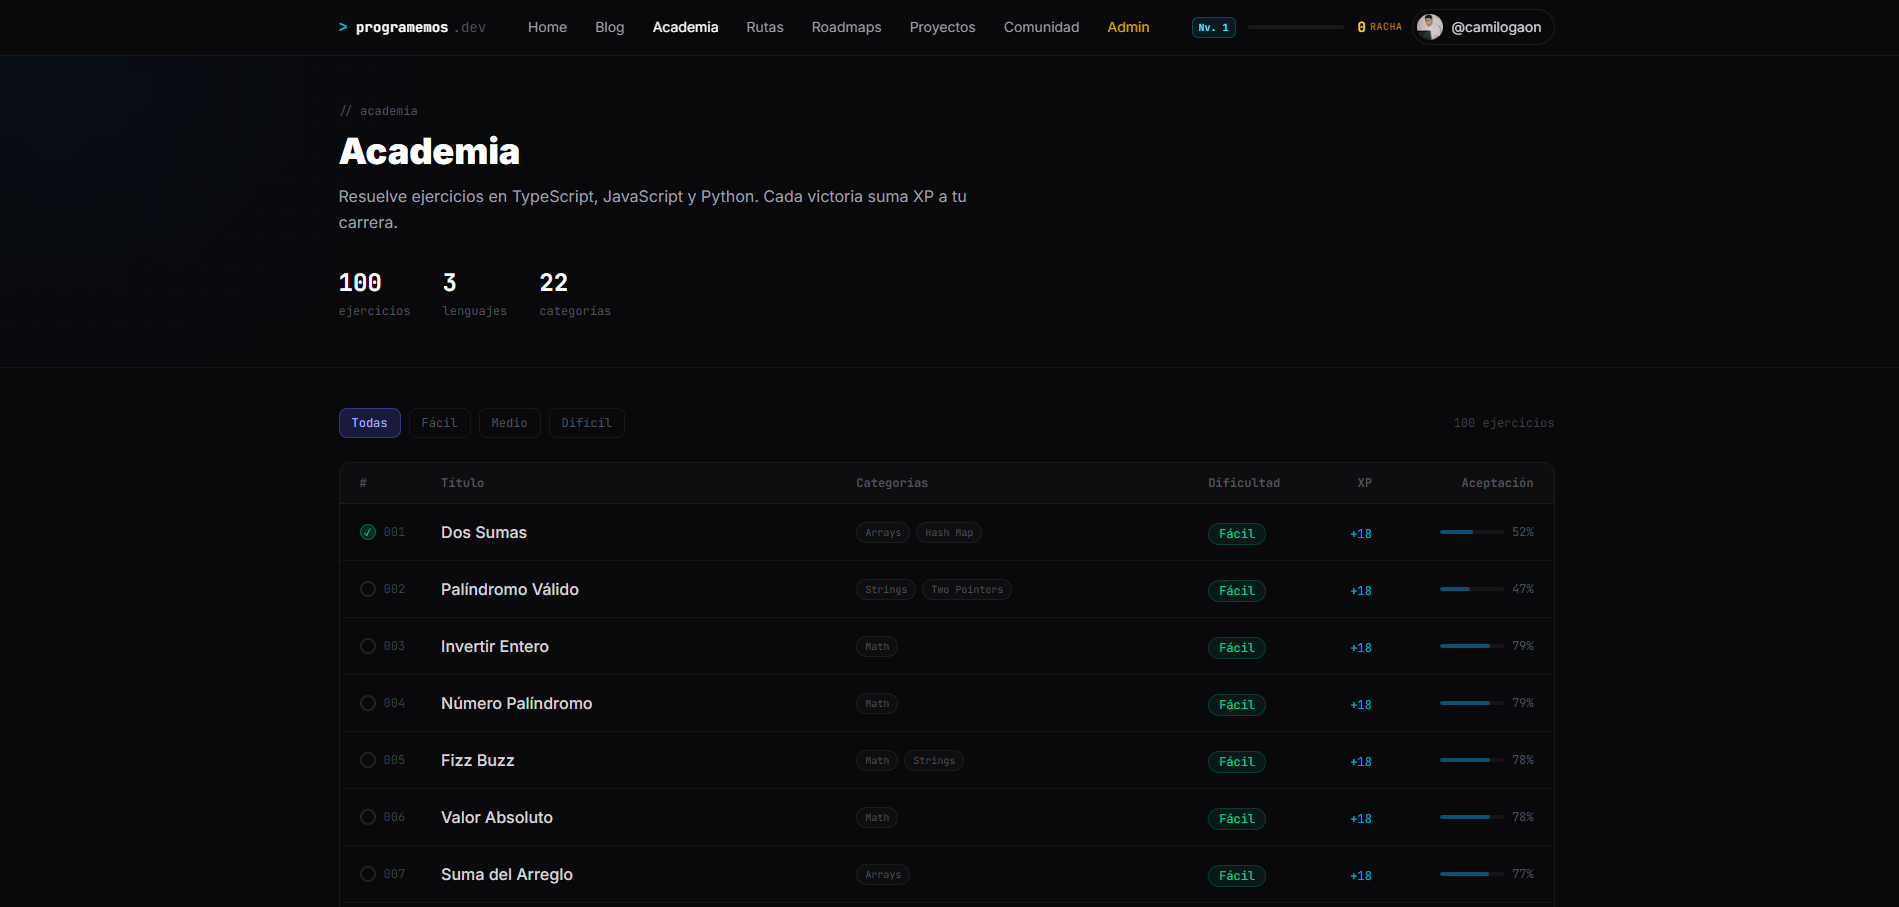Click the status circle for Número Palíndromo
The image size is (1899, 907).
pyautogui.click(x=368, y=703)
